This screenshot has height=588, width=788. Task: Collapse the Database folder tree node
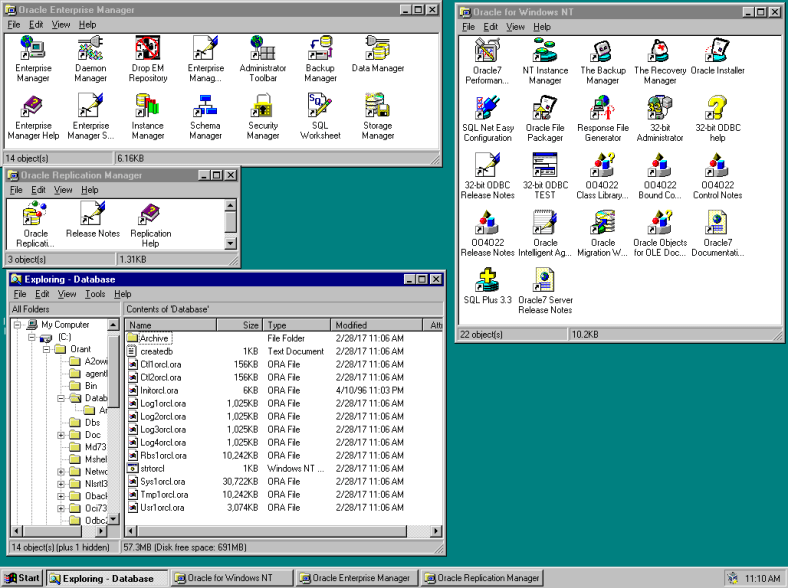click(61, 398)
